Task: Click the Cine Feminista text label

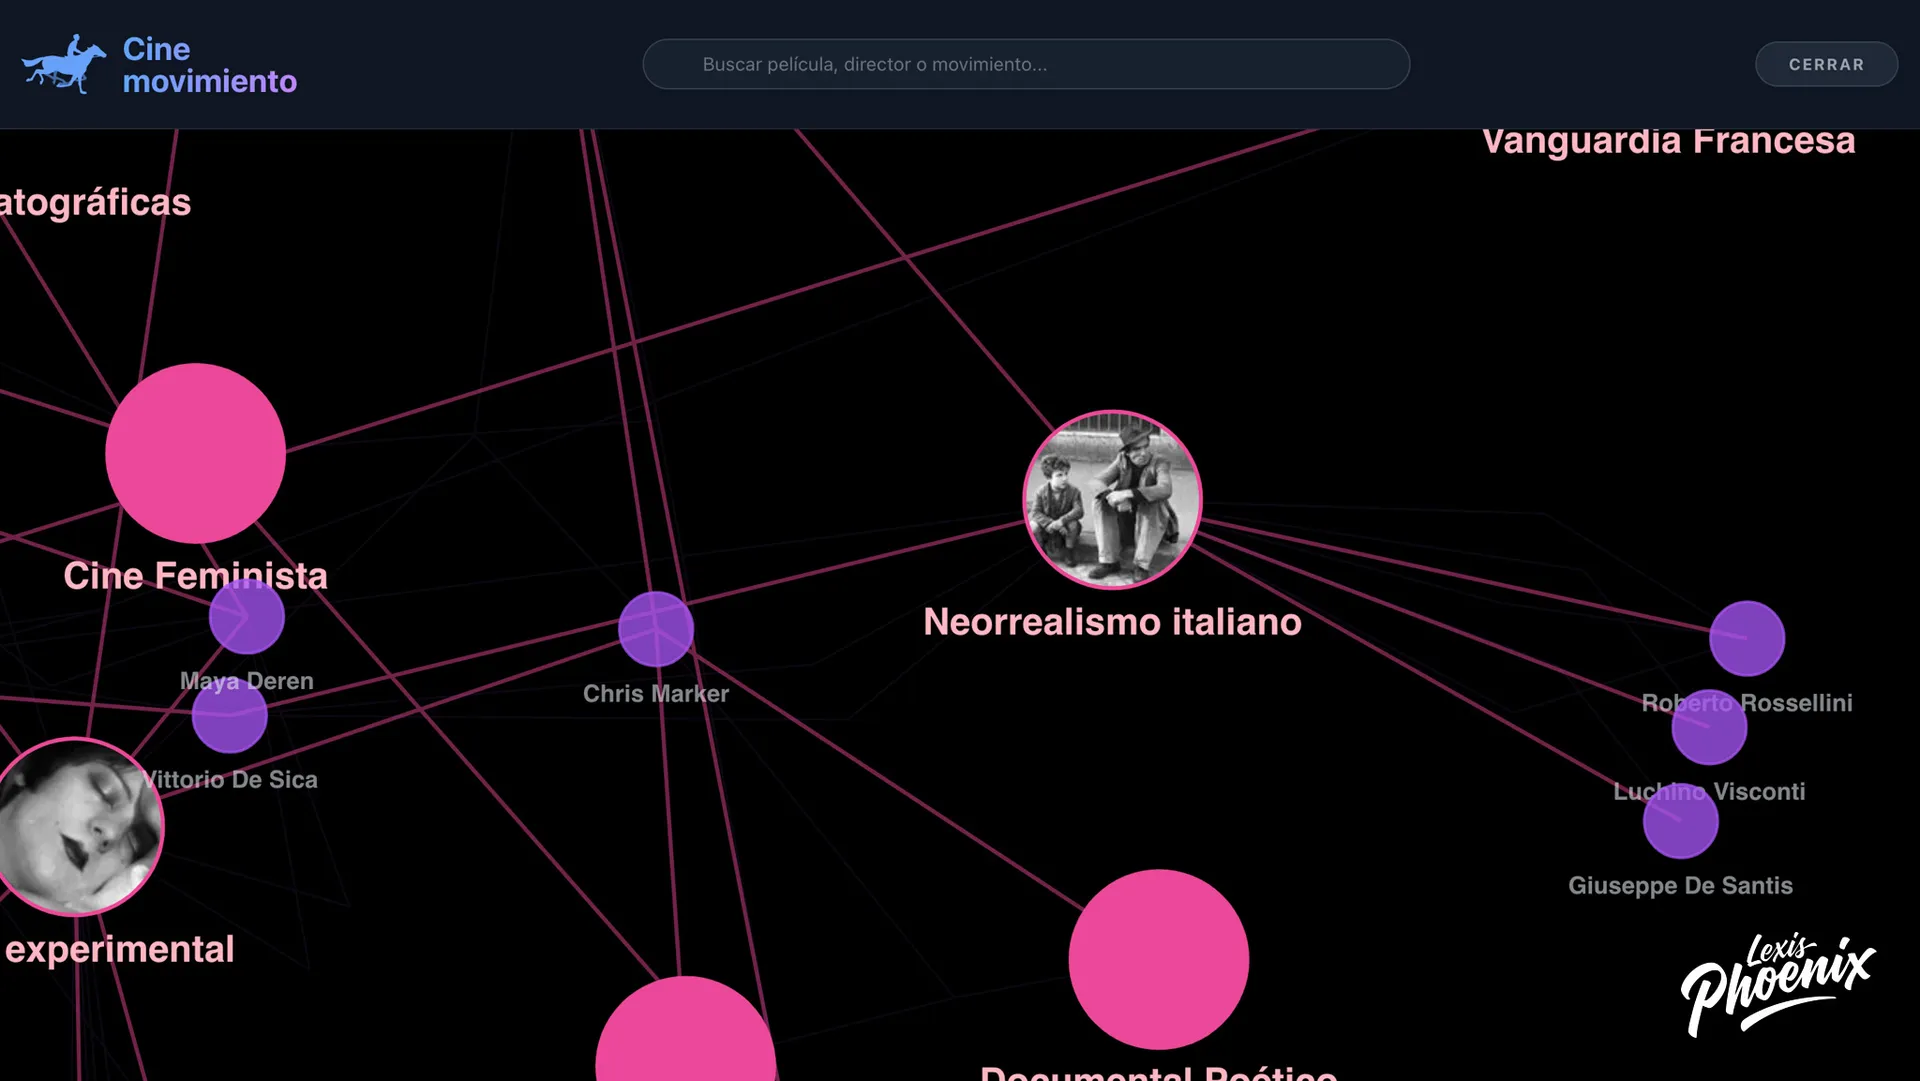Action: (195, 576)
